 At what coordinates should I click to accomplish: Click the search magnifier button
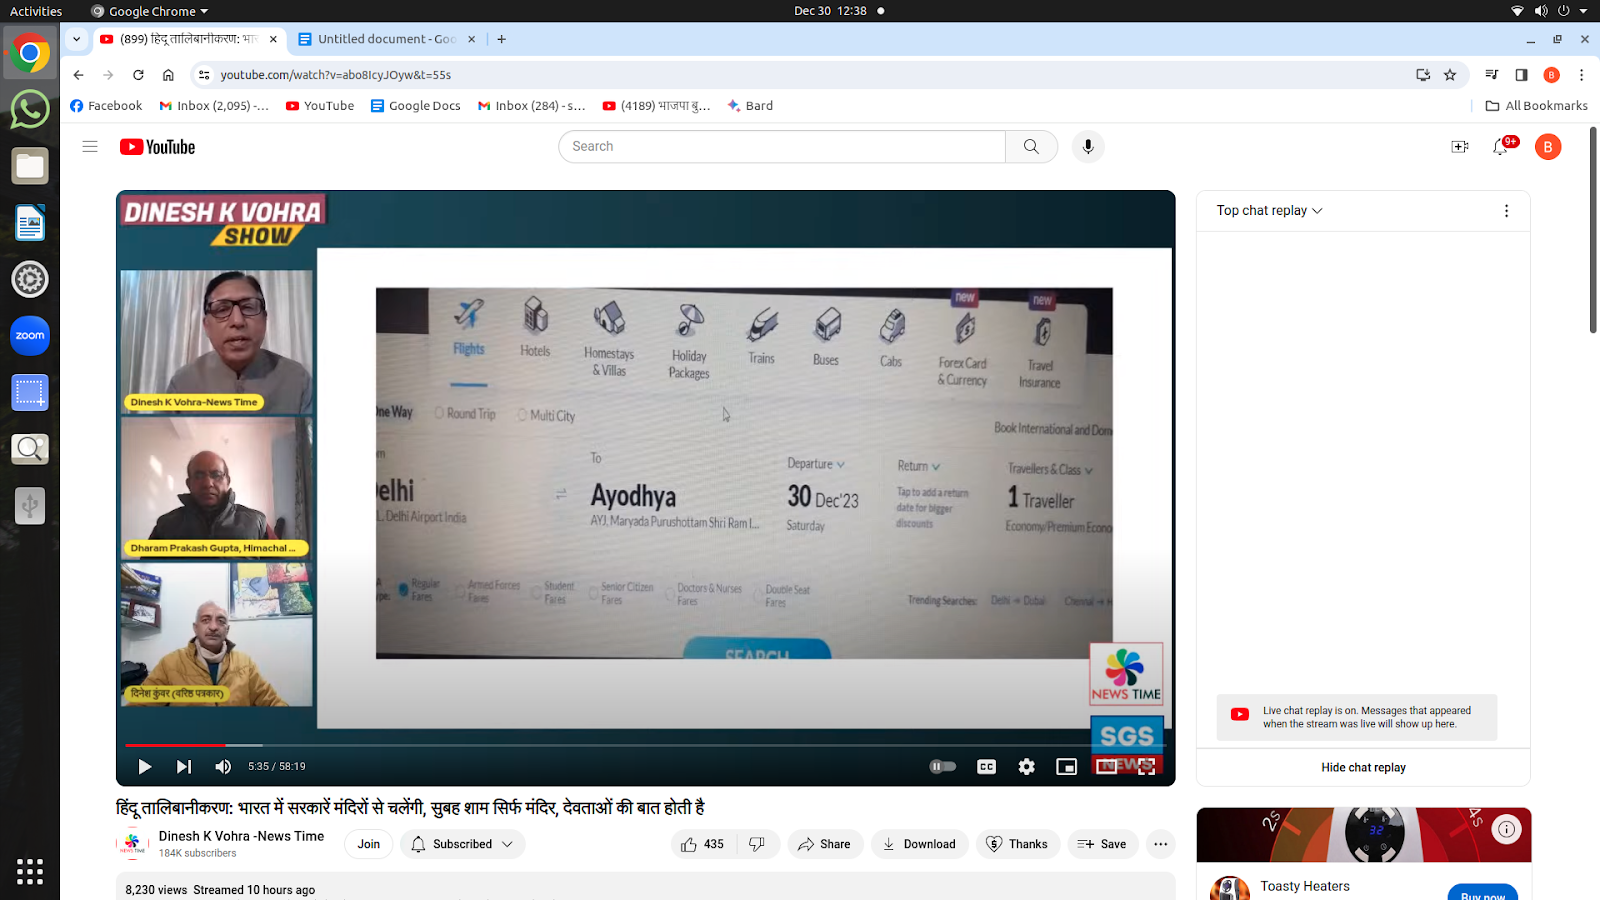(1031, 147)
